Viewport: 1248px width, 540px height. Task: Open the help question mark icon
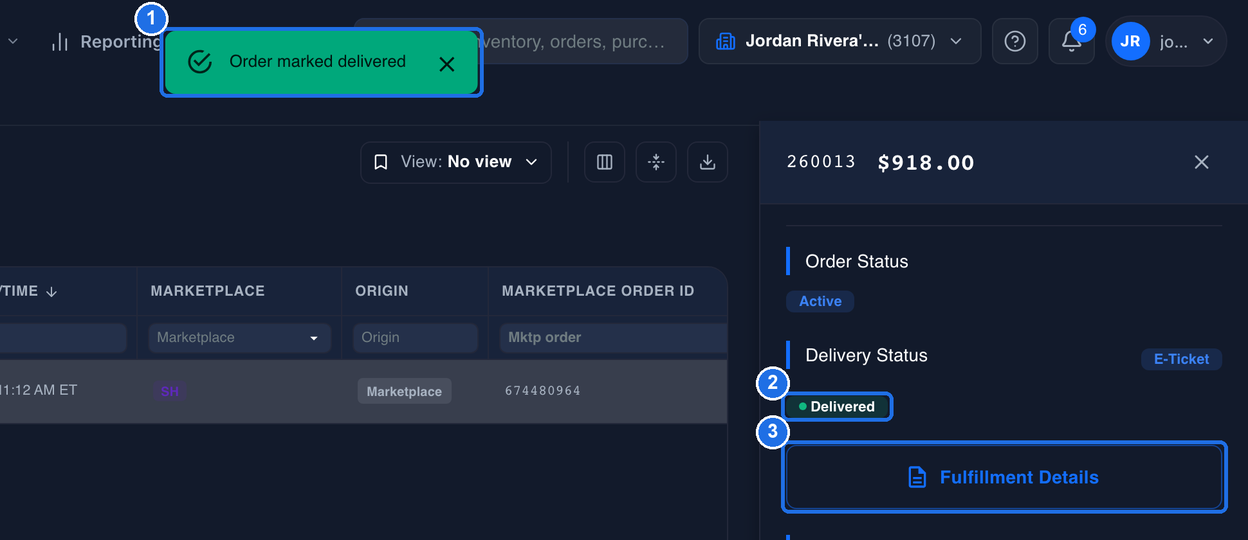(1015, 41)
